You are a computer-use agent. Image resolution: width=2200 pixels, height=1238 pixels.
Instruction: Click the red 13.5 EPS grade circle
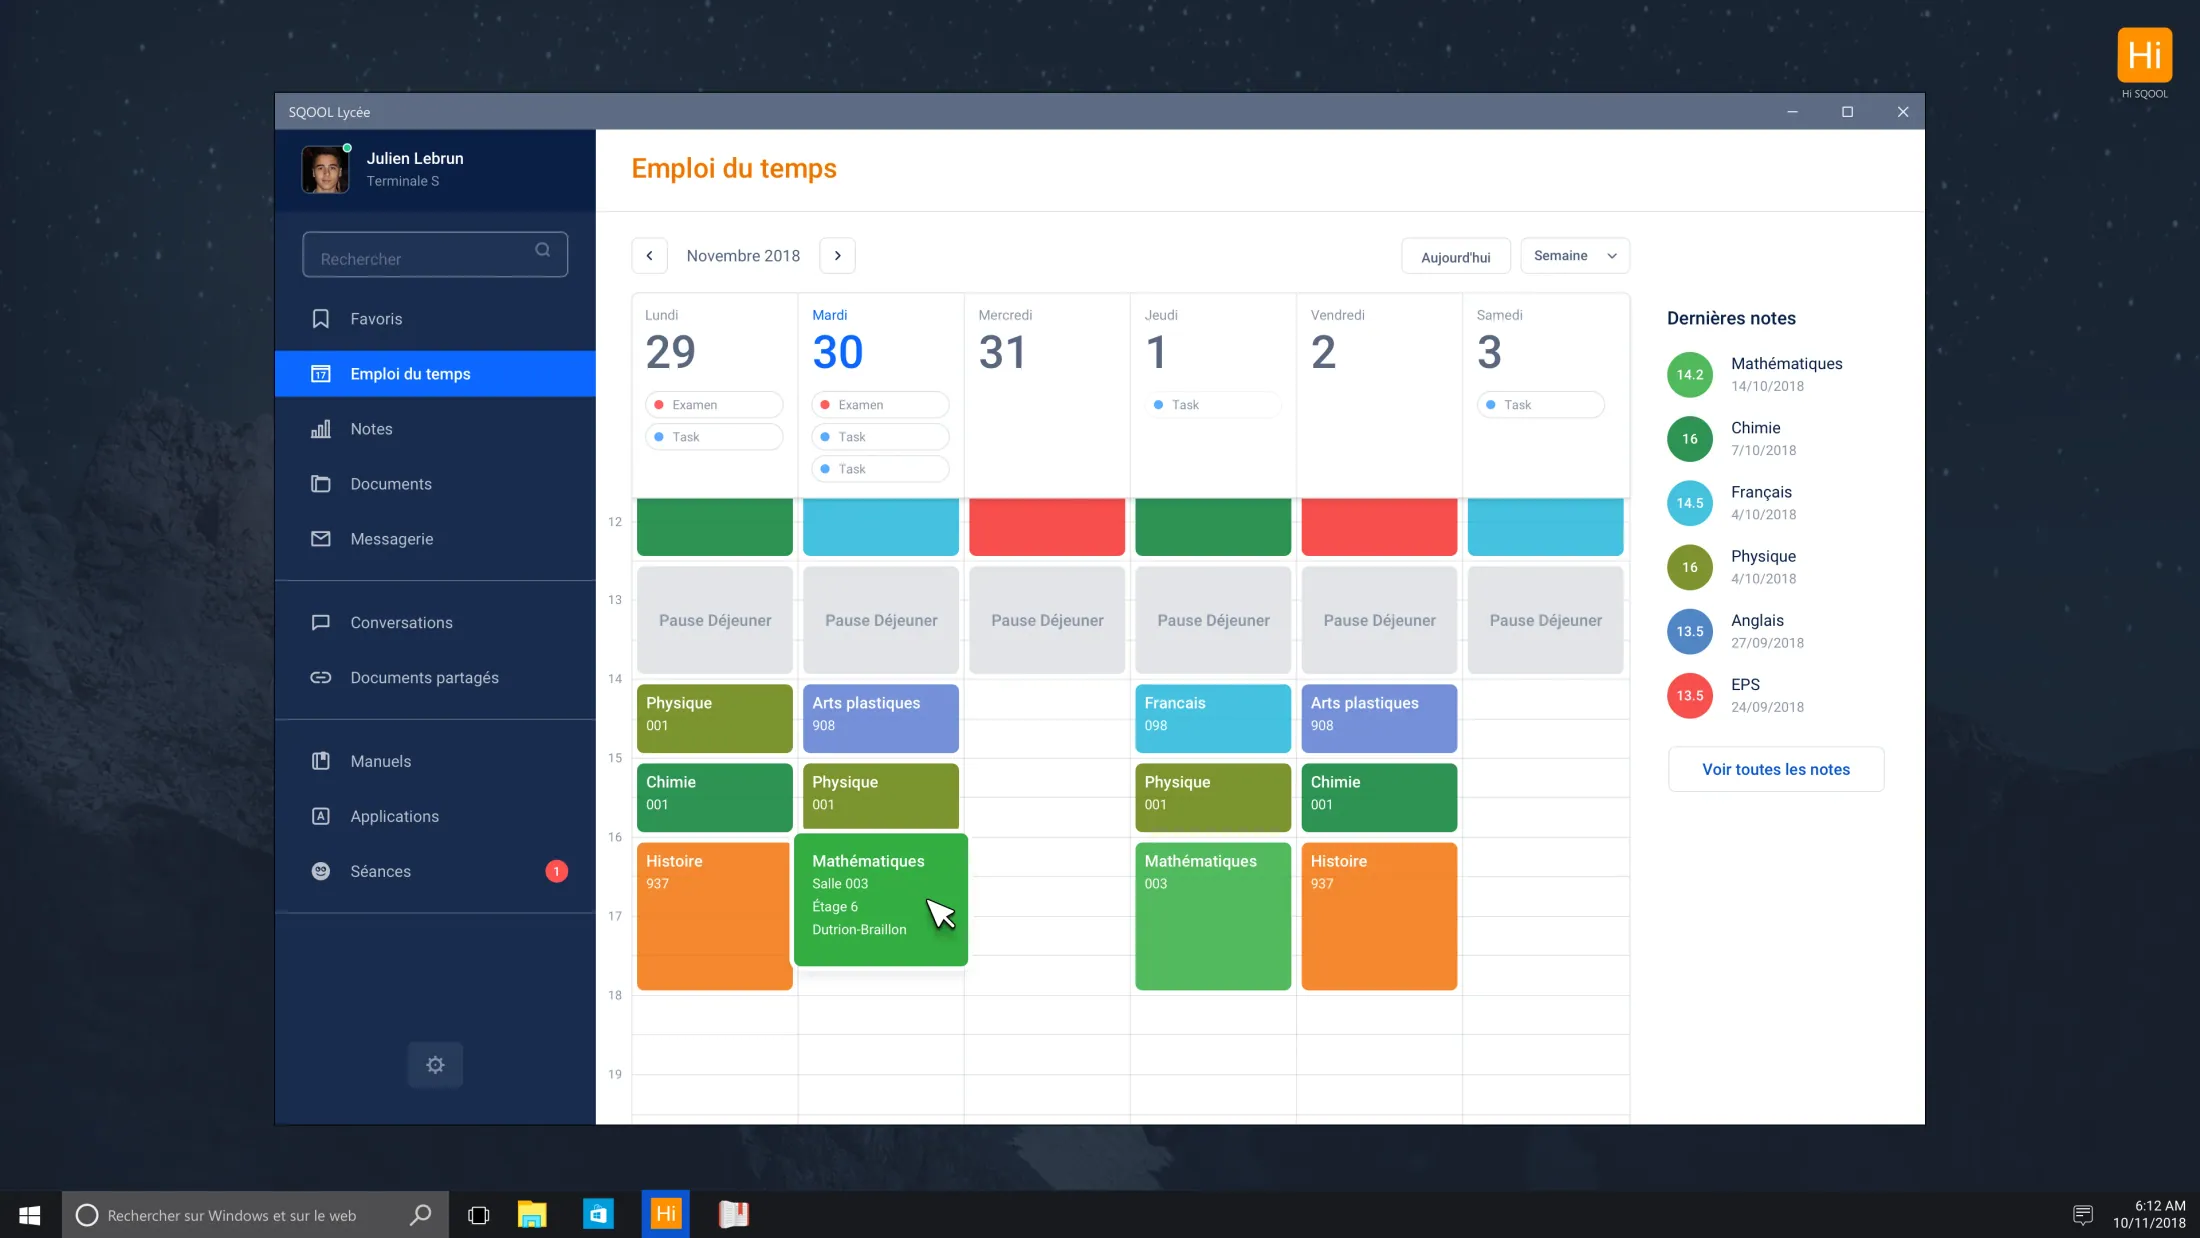(1690, 696)
